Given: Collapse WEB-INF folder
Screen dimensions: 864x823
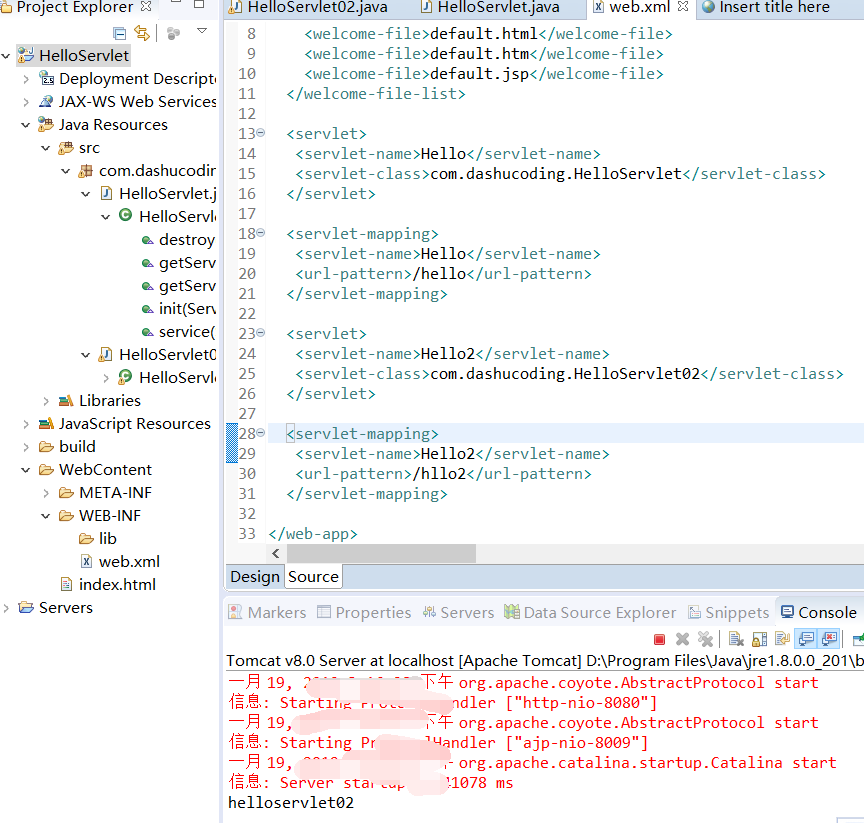Looking at the screenshot, I should click(x=46, y=516).
